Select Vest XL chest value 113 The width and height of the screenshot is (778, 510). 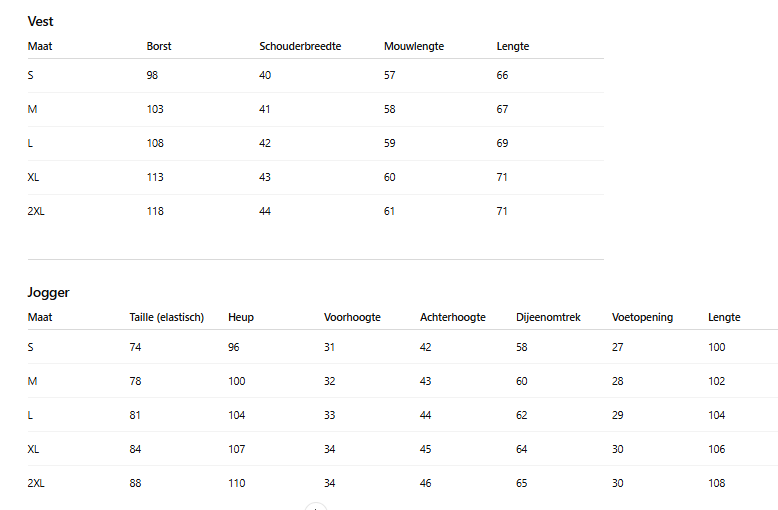pos(155,177)
